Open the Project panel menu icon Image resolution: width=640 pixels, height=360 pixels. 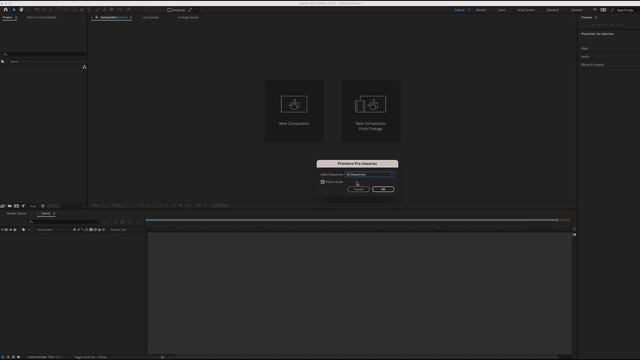coord(16,18)
